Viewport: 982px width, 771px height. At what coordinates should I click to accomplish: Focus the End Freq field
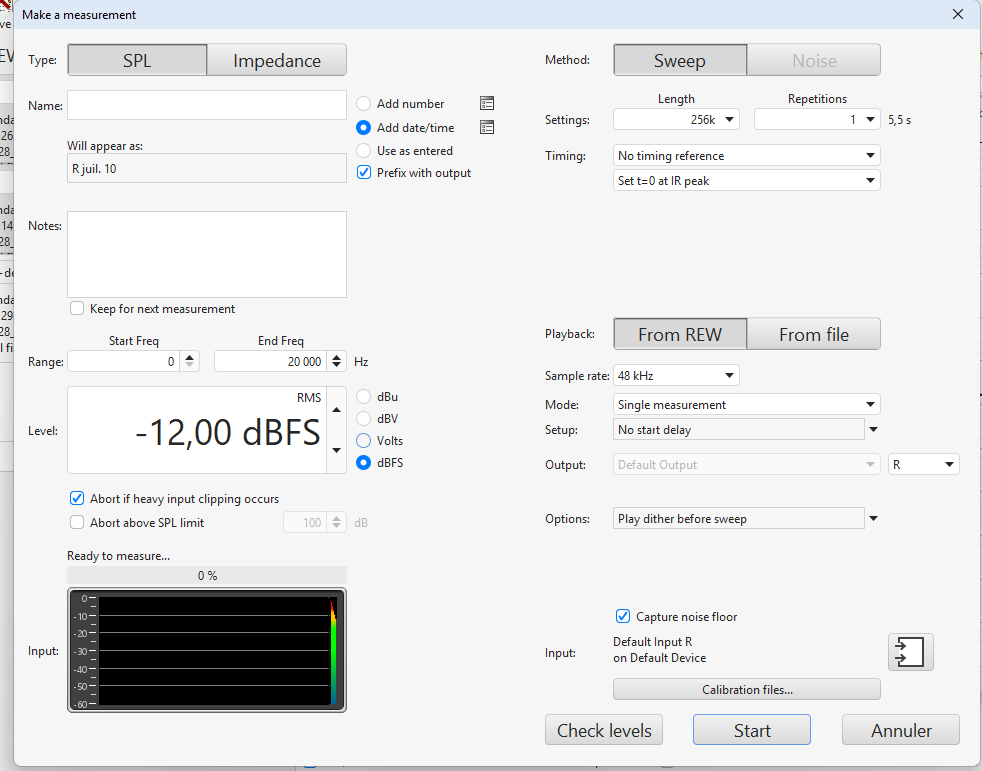tap(271, 361)
